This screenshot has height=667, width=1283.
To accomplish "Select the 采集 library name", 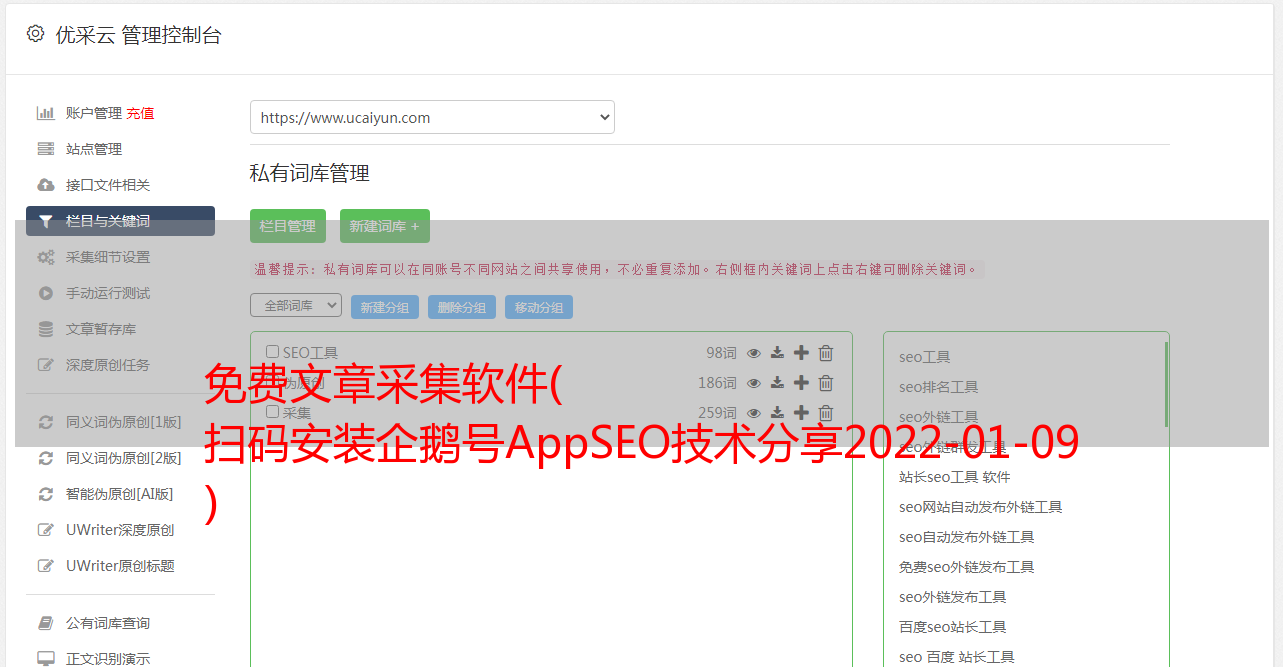I will 297,413.
